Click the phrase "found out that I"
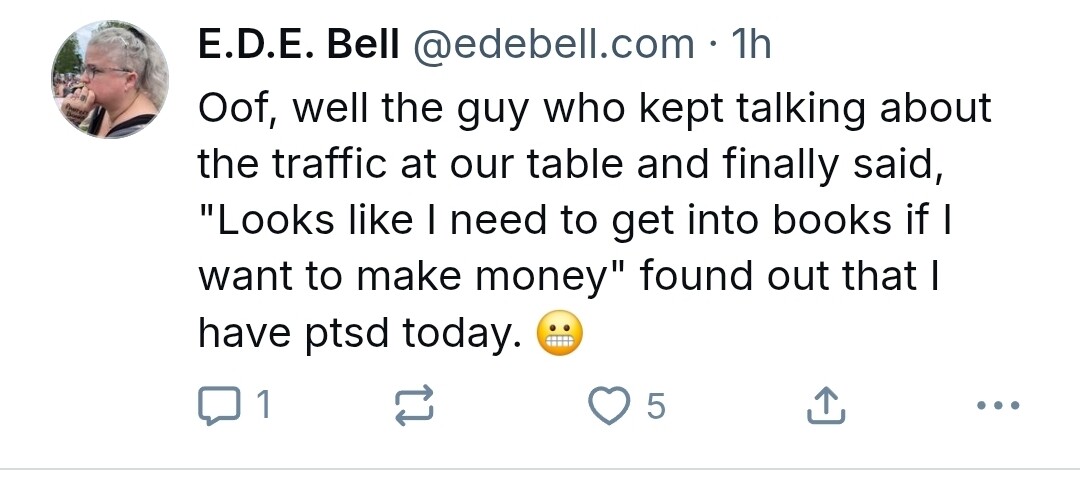Image resolution: width=1080 pixels, height=479 pixels. pyautogui.click(x=789, y=276)
